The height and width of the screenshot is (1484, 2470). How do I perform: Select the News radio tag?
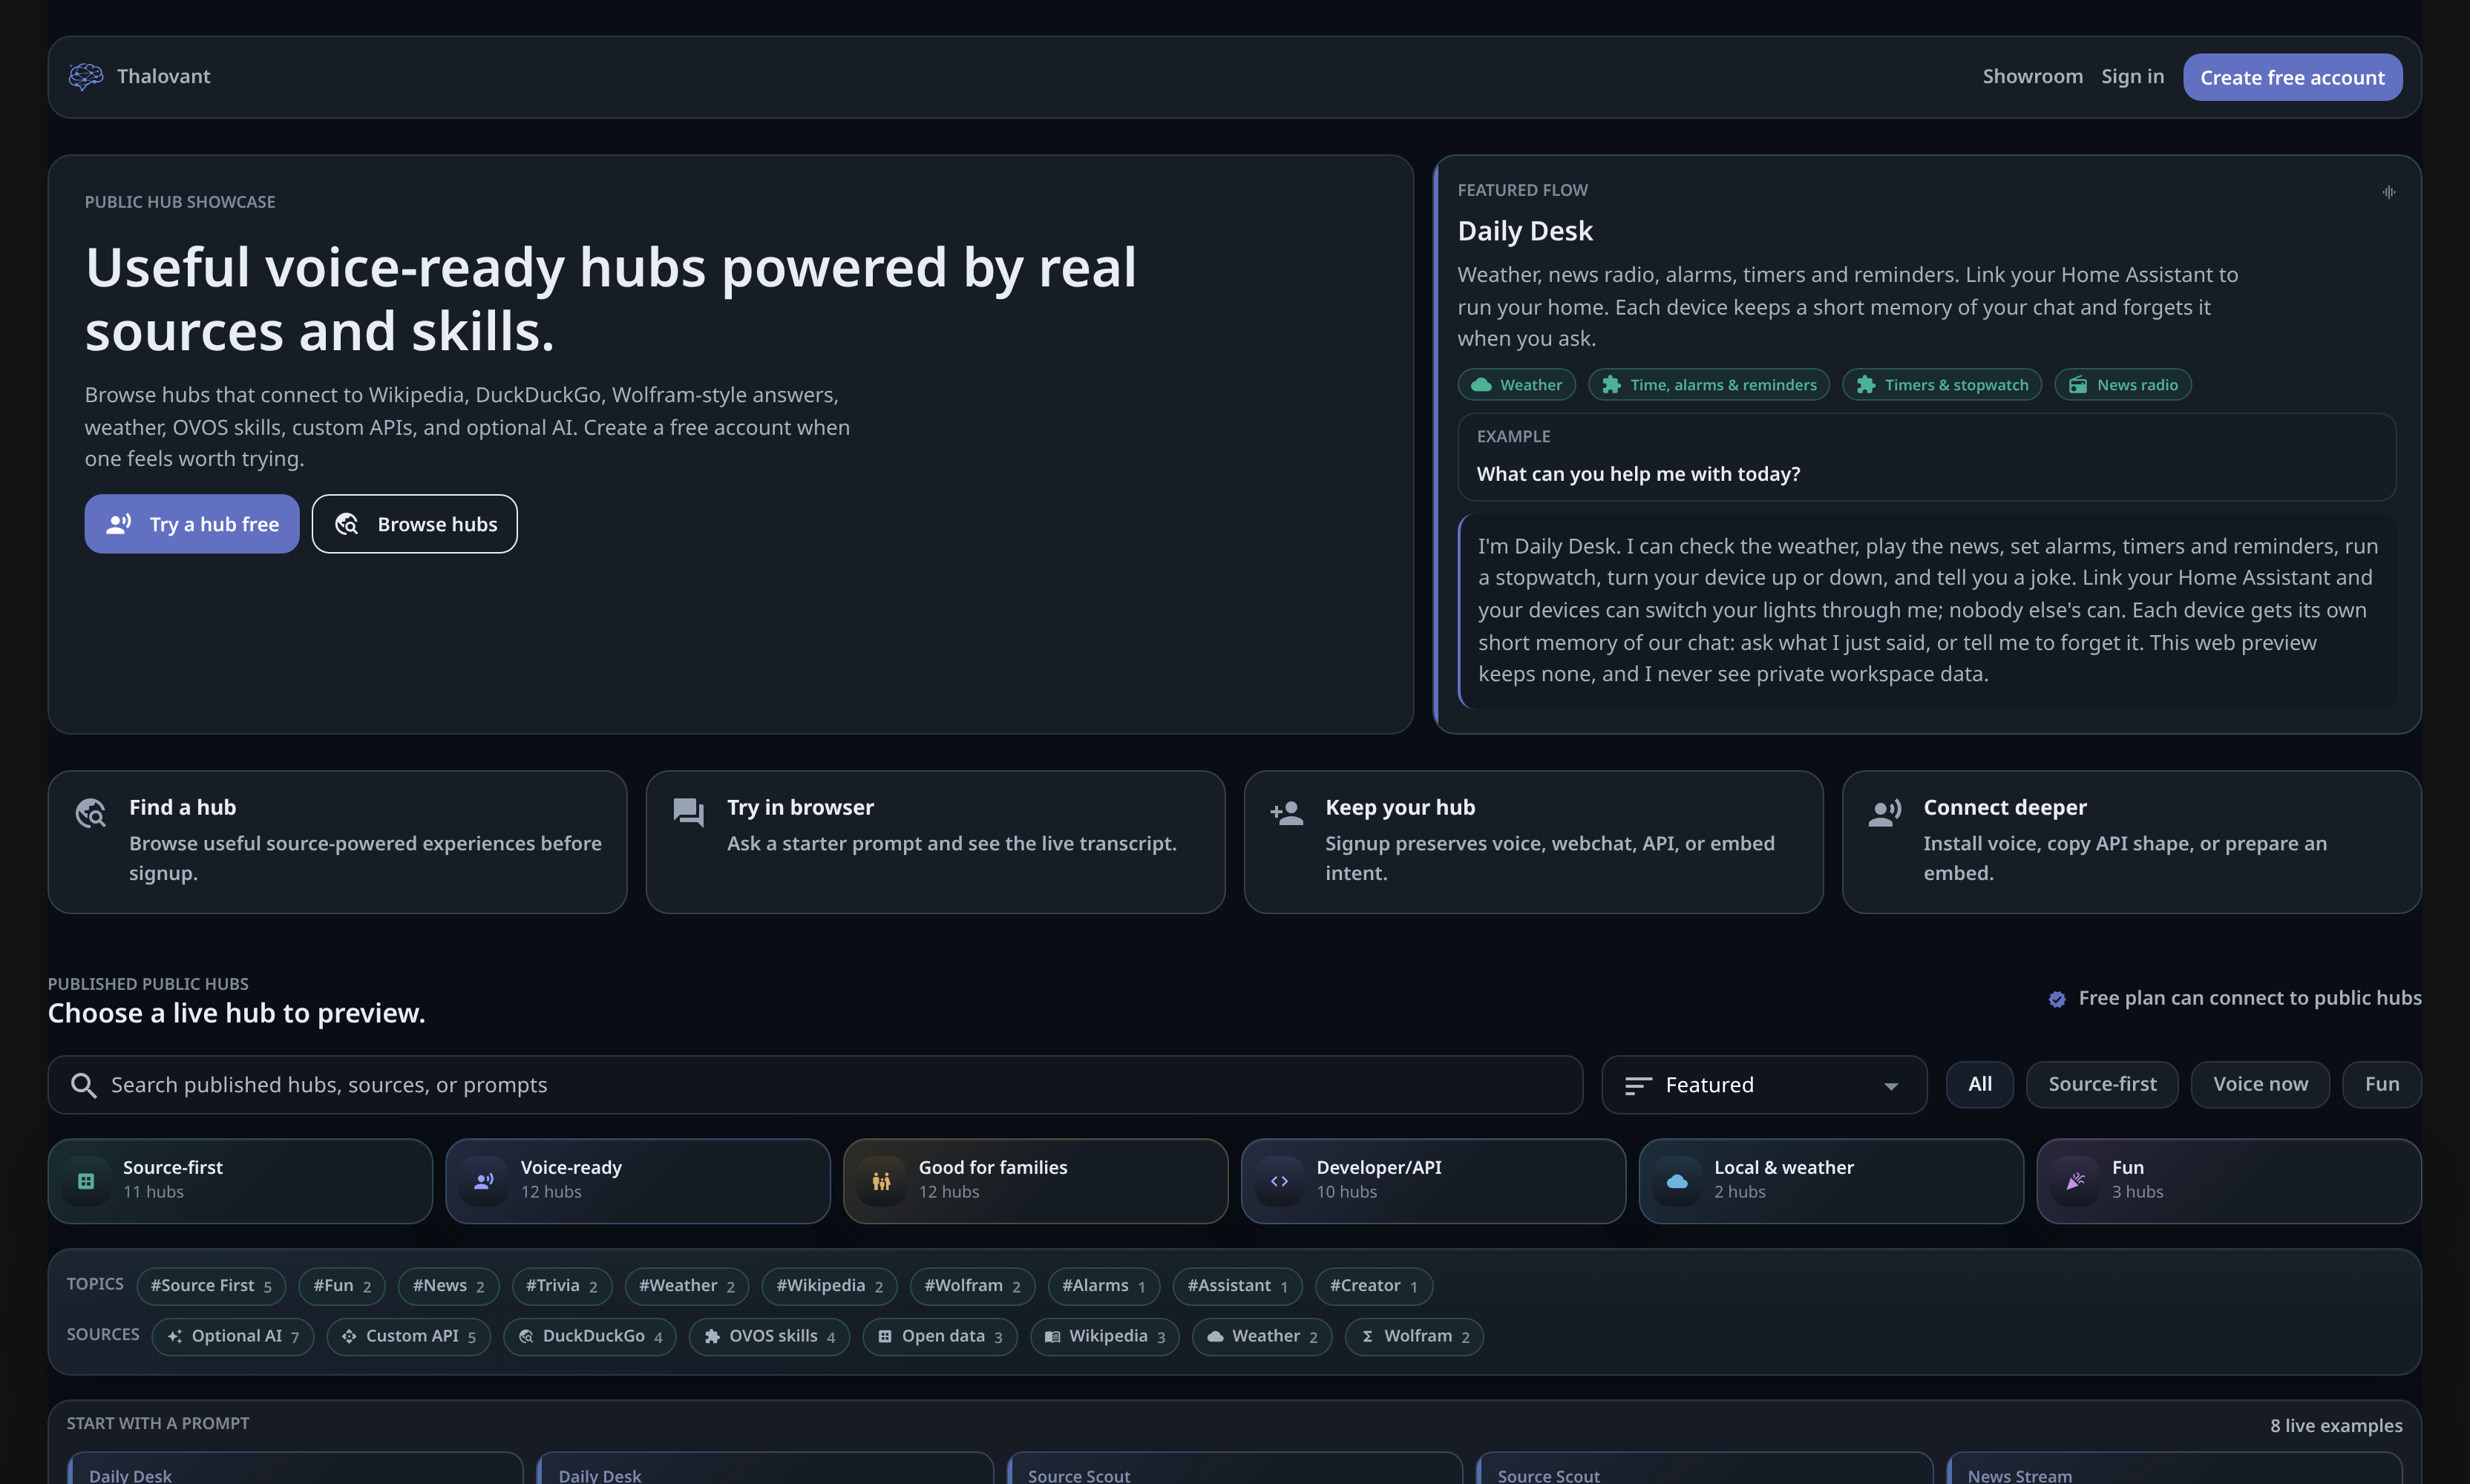[x=2122, y=385]
